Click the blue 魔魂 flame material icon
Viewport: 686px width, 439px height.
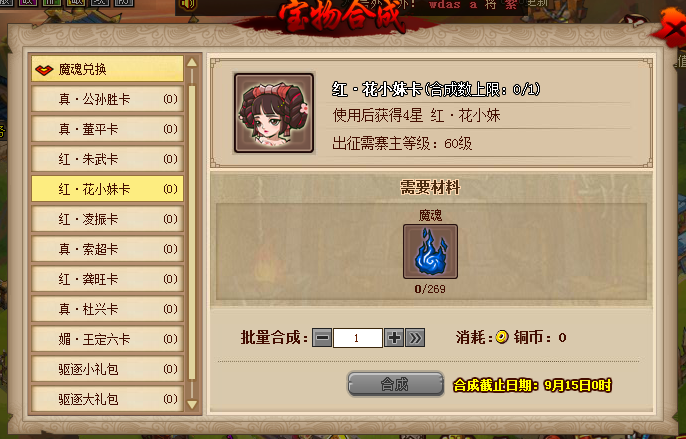(430, 252)
